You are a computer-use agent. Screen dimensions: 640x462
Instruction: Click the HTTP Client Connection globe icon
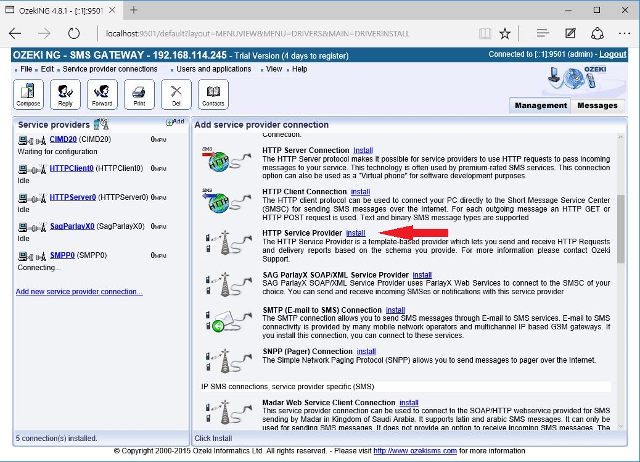[227, 201]
